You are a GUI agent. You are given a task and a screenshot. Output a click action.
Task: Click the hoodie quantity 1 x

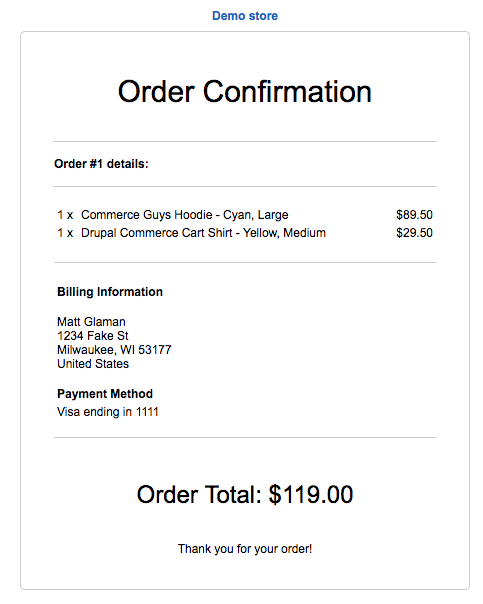(65, 215)
